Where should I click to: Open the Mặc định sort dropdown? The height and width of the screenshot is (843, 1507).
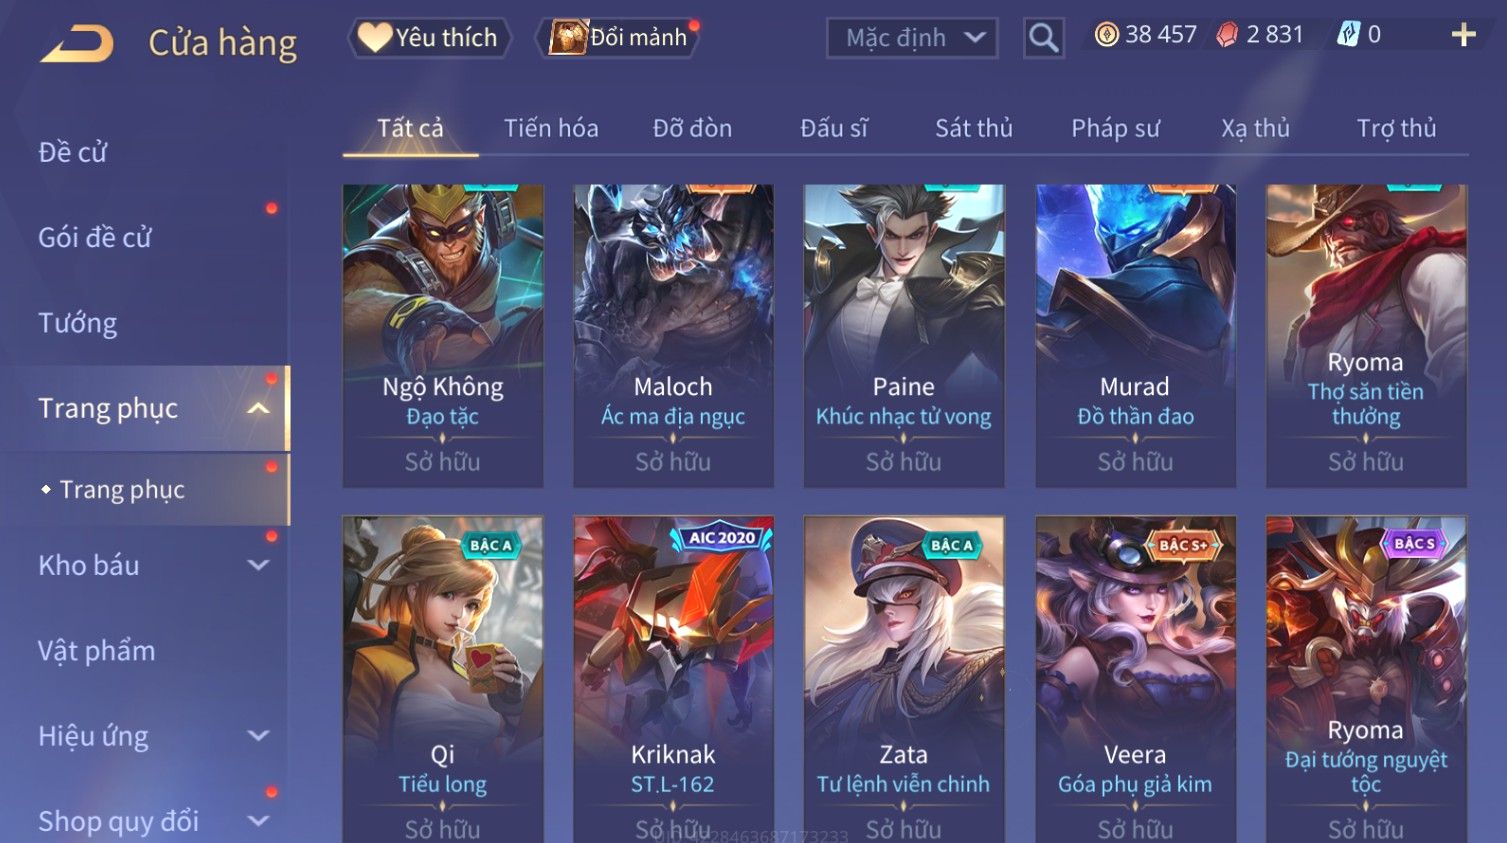[x=912, y=38]
